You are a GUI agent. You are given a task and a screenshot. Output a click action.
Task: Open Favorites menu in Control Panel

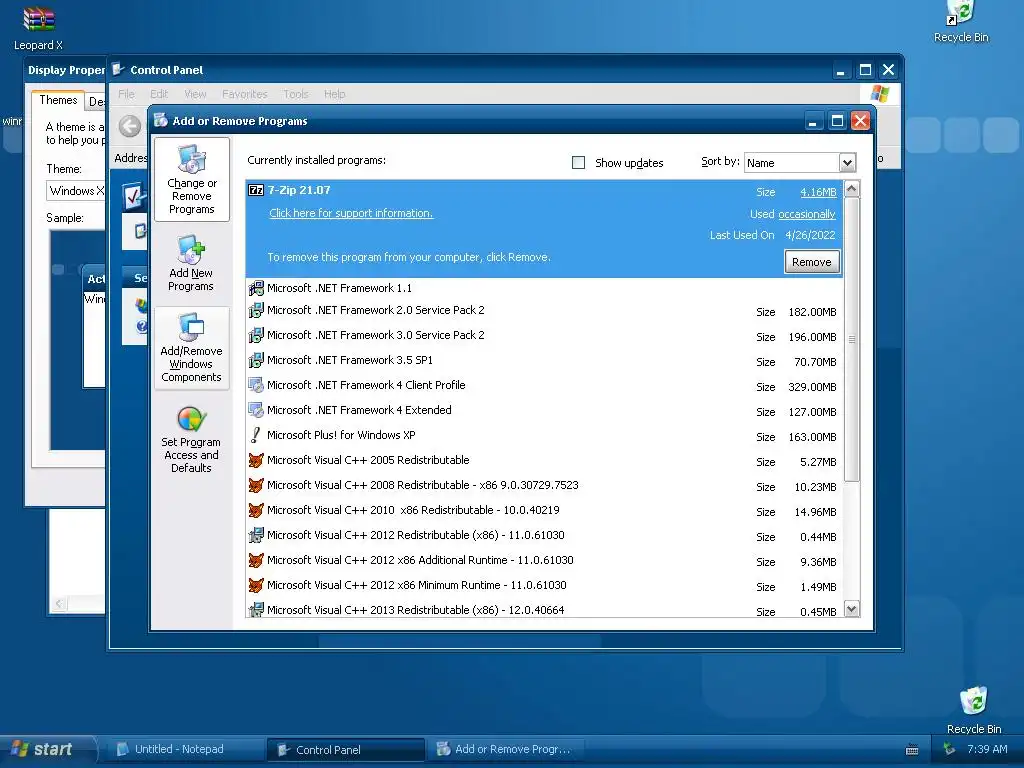click(x=245, y=94)
